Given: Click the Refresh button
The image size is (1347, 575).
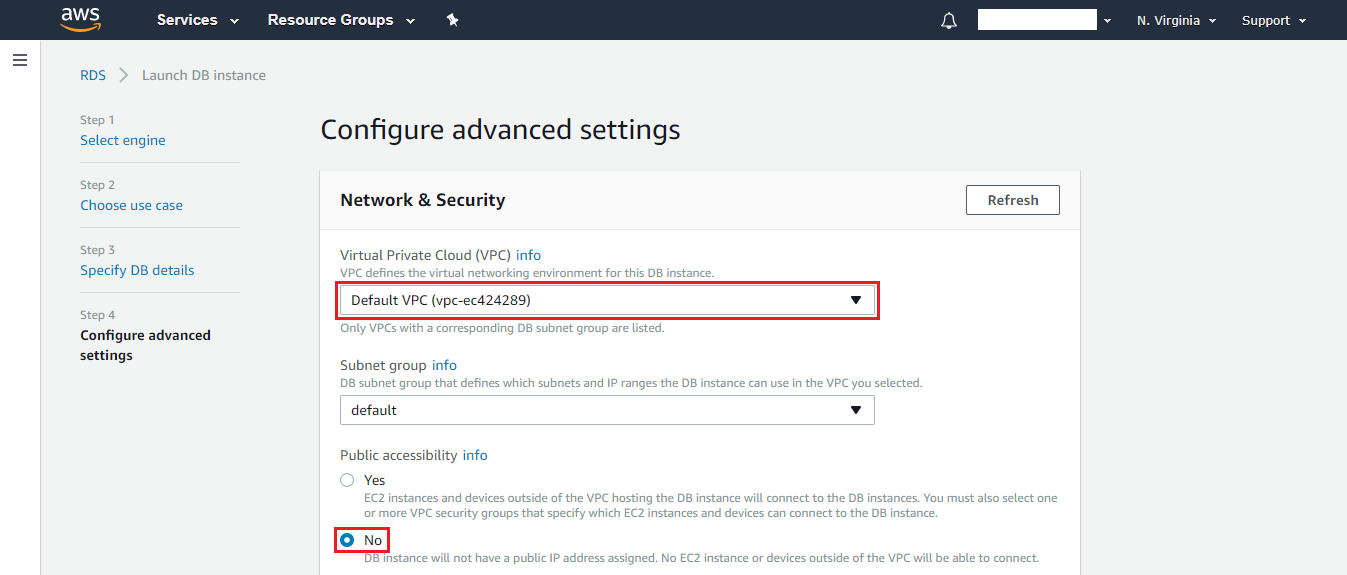Looking at the screenshot, I should pyautogui.click(x=1012, y=200).
